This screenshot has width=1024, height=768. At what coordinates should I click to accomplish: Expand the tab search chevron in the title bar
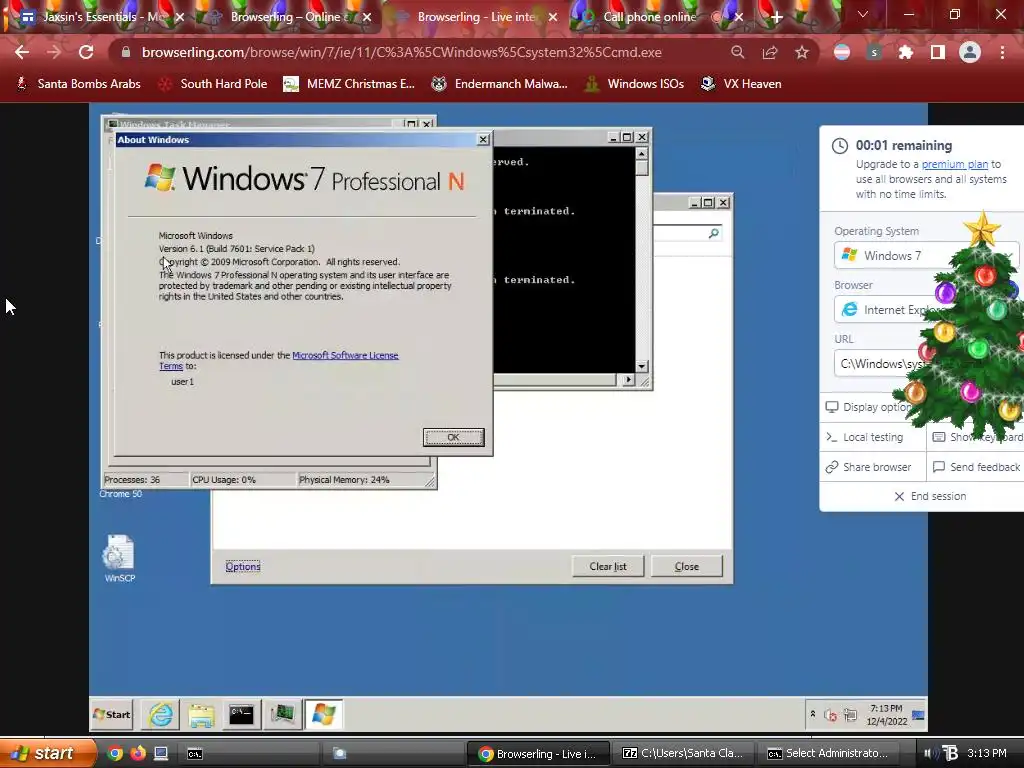point(863,14)
